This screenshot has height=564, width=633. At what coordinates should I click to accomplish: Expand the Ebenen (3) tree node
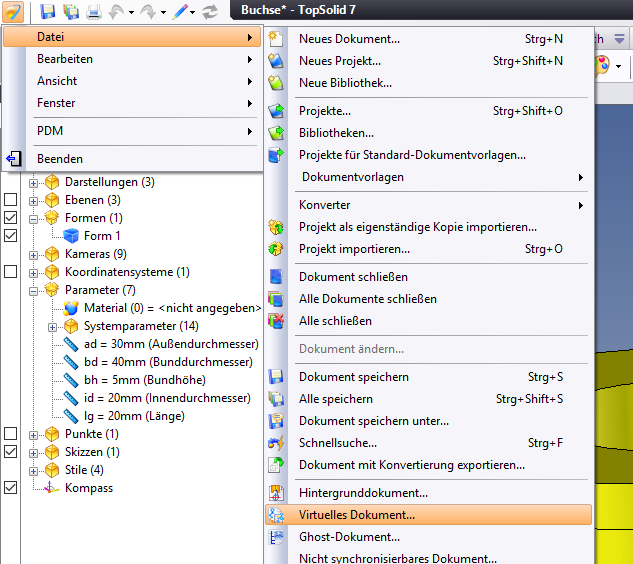coord(34,201)
